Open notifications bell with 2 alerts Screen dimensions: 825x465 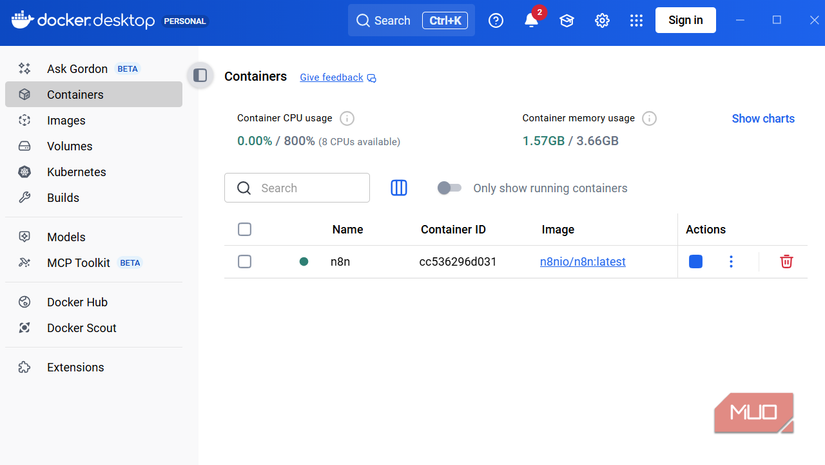tap(531, 21)
